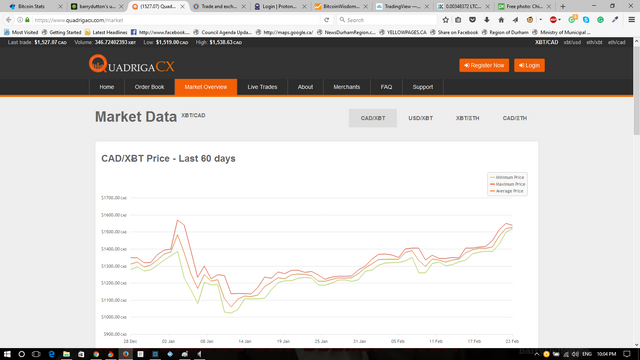The width and height of the screenshot is (640, 360).
Task: Activate the eyedropper color picker extension
Action: click(x=615, y=20)
